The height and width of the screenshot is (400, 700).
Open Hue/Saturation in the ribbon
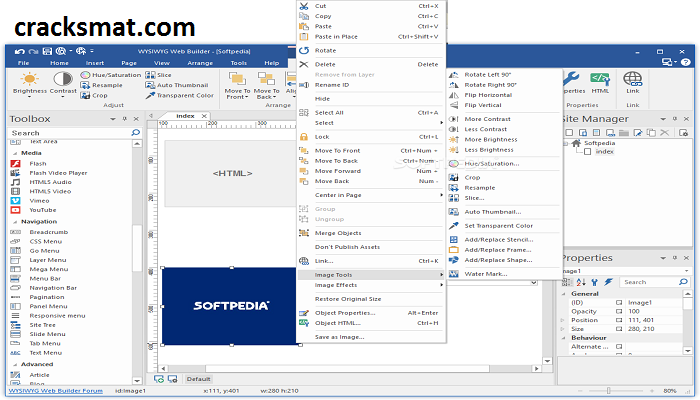111,75
